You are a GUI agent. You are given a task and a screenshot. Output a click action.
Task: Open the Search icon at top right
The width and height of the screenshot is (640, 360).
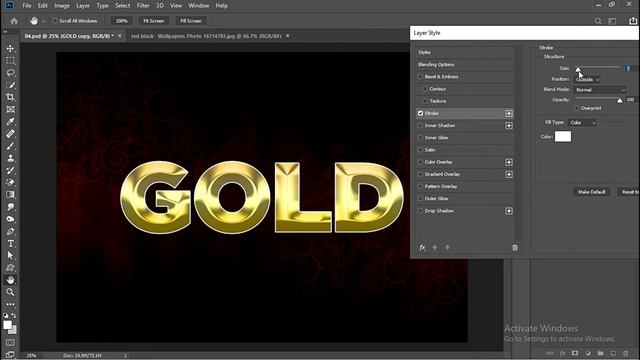(598, 21)
